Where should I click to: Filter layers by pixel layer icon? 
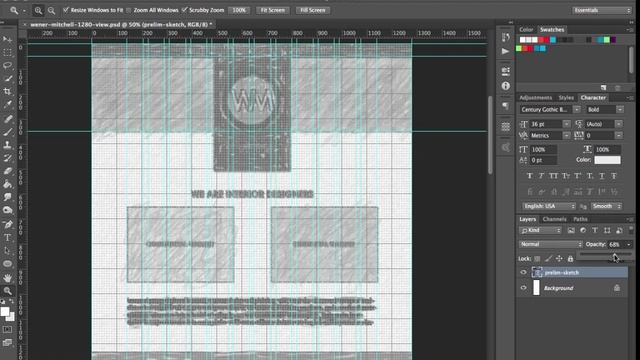point(571,231)
